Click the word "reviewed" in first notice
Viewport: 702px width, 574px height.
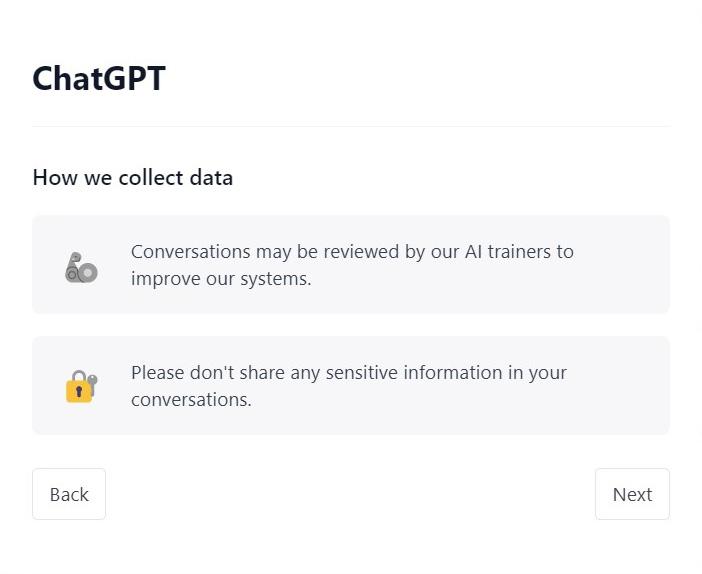pos(360,252)
